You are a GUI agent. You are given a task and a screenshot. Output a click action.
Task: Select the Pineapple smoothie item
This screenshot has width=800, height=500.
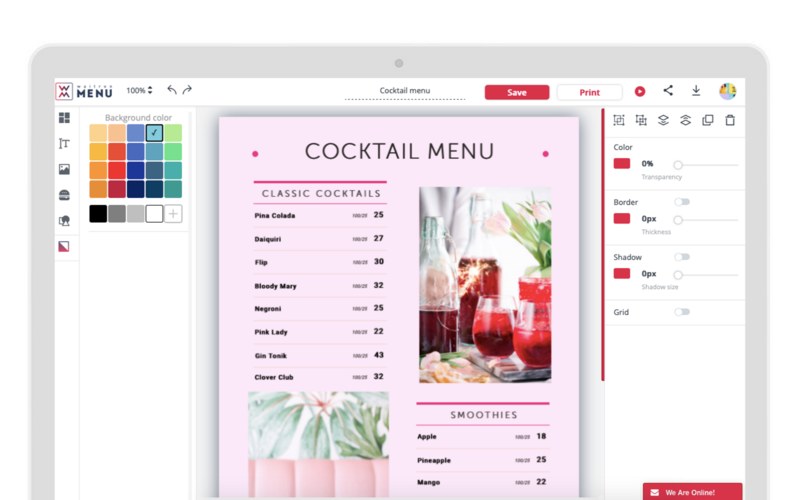(483, 460)
